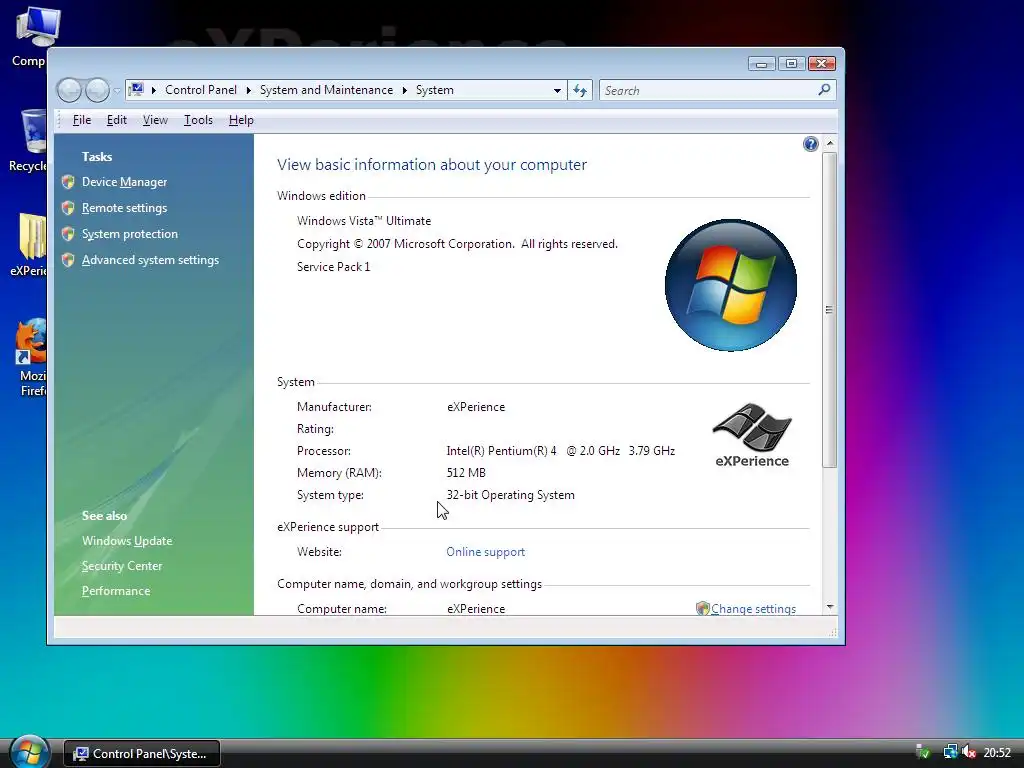
Task: Click the Refresh button in address bar
Action: pyautogui.click(x=580, y=90)
